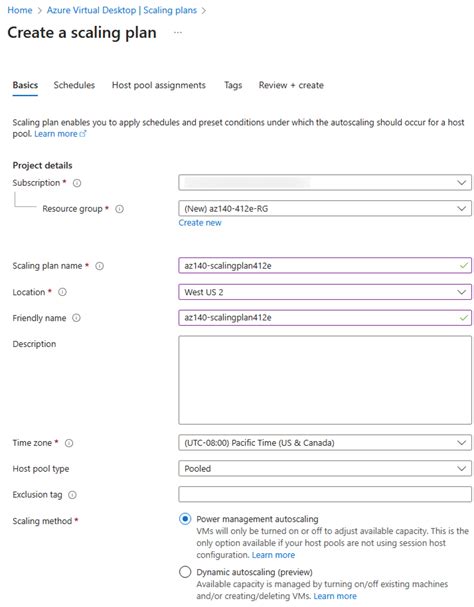This screenshot has width=474, height=607.
Task: Click the Host pool type label
Action: 41,469
